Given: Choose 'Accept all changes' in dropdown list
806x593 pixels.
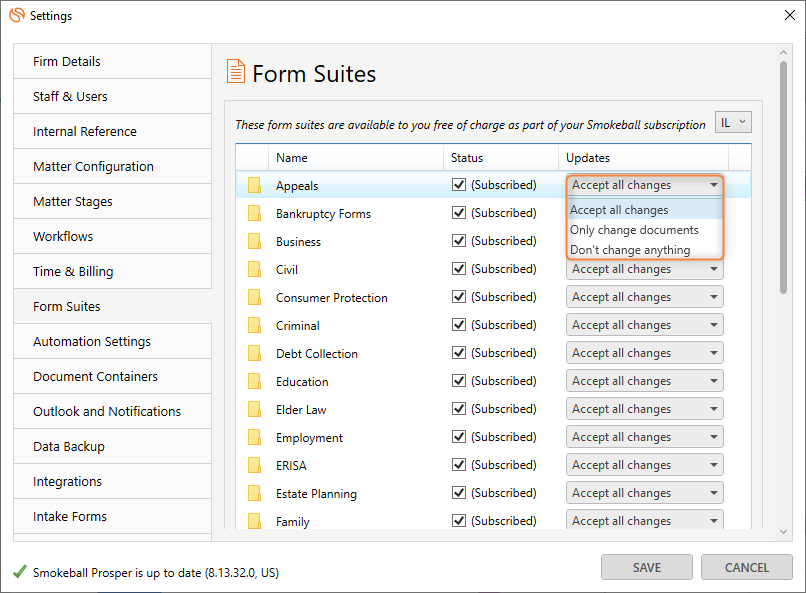Looking at the screenshot, I should click(645, 210).
